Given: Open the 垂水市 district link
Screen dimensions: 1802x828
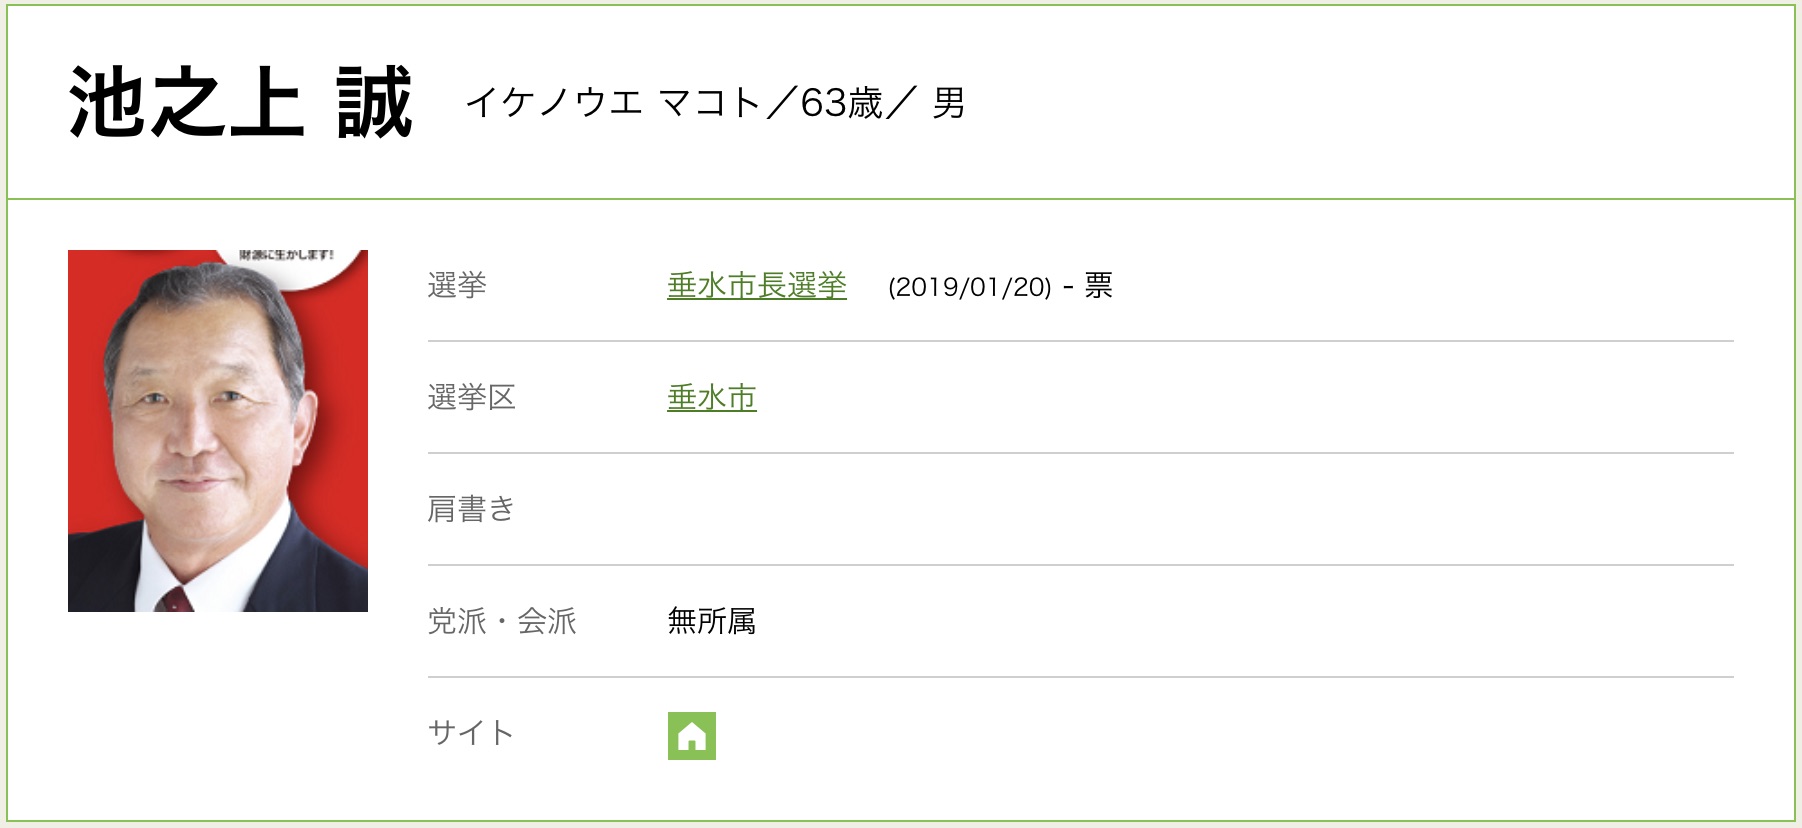Looking at the screenshot, I should tap(711, 398).
